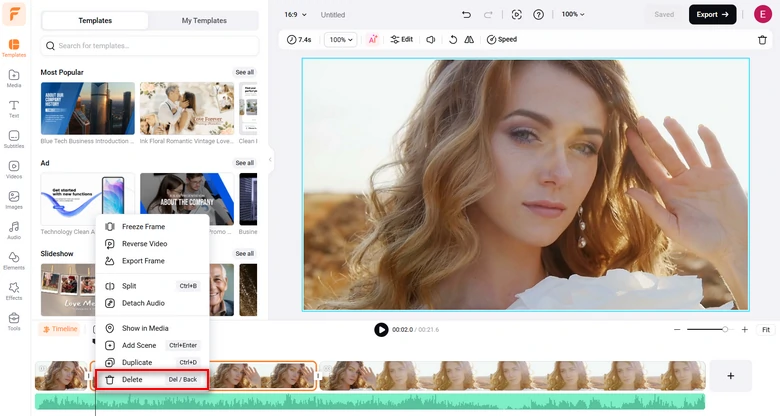Collapse the left templates panel
This screenshot has width=780, height=416.
(x=270, y=160)
